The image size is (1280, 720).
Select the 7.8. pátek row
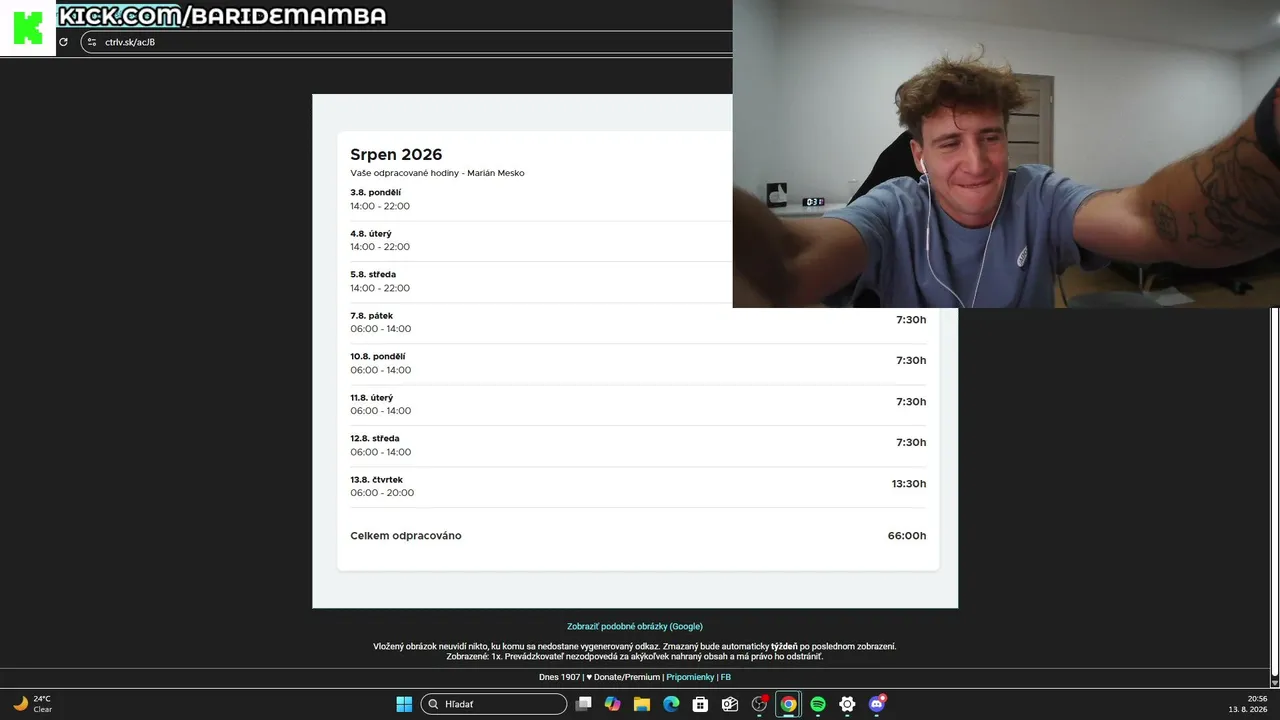point(638,322)
